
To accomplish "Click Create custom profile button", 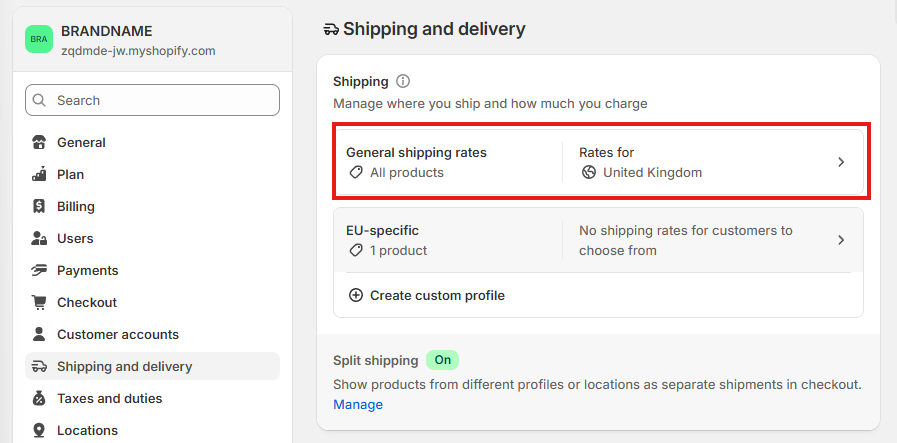I will (426, 295).
